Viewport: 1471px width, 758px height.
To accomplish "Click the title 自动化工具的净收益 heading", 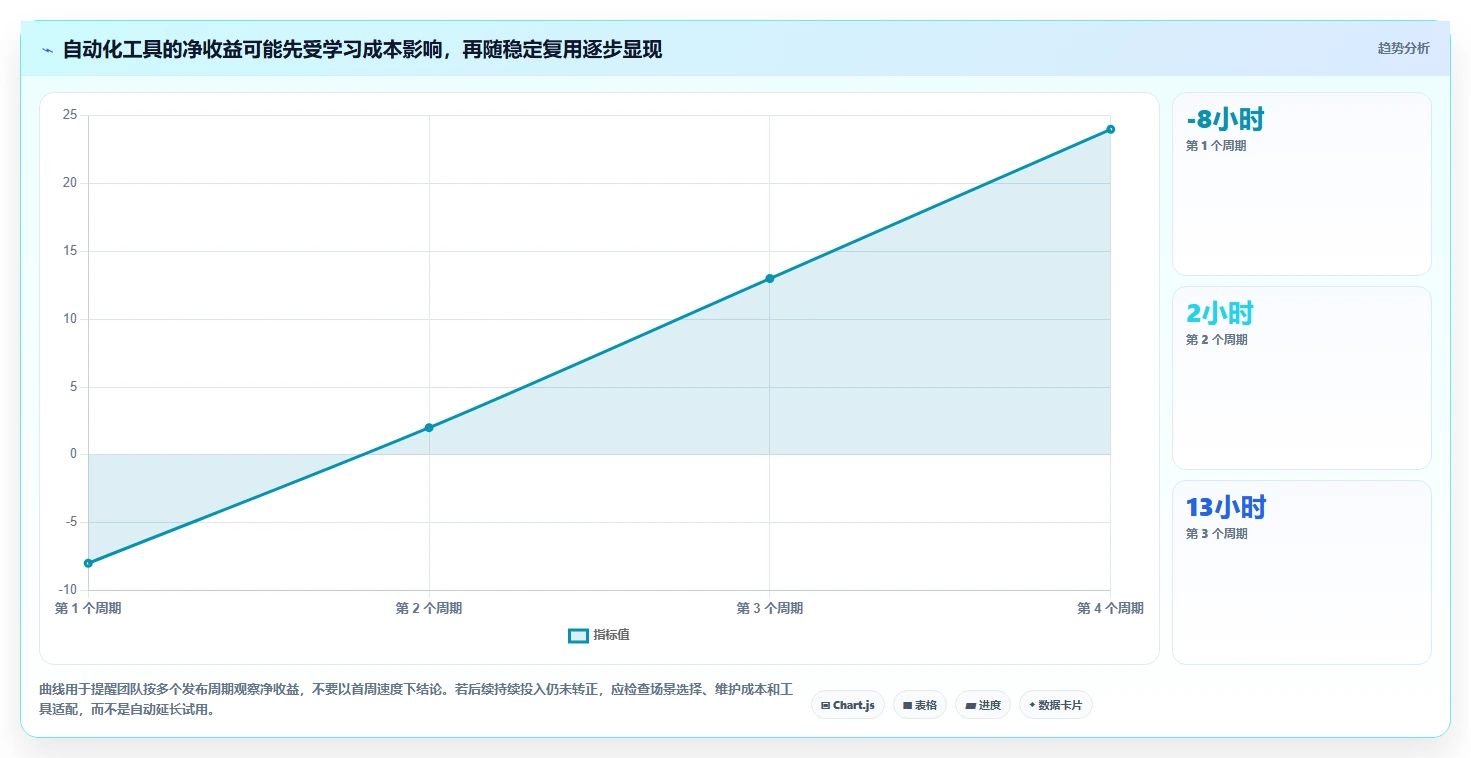I will (362, 50).
